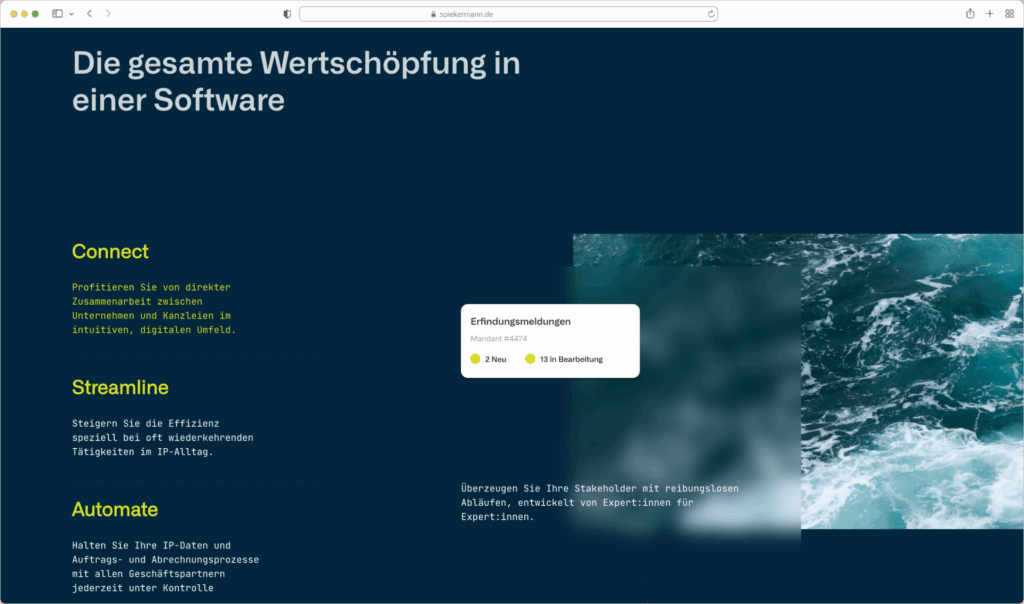
Task: Click the ocean waves image
Action: [x=910, y=380]
